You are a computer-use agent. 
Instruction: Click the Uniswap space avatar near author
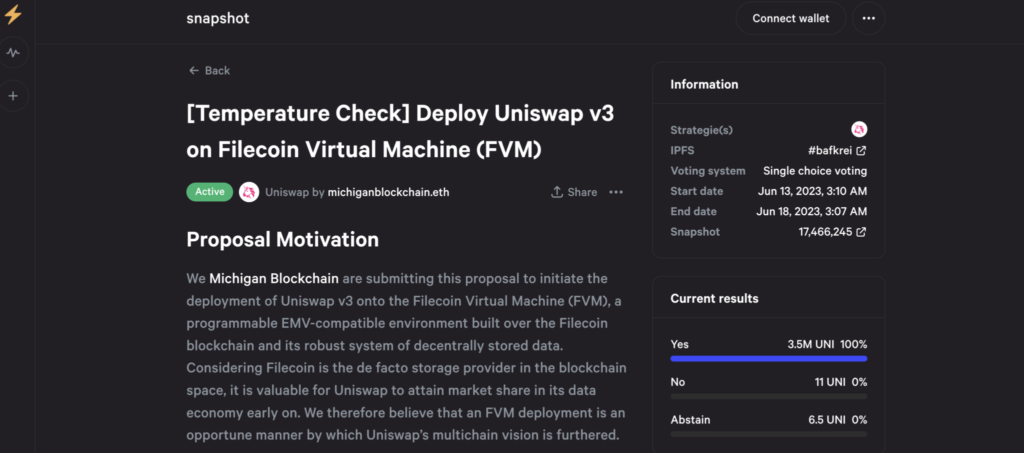tap(249, 192)
